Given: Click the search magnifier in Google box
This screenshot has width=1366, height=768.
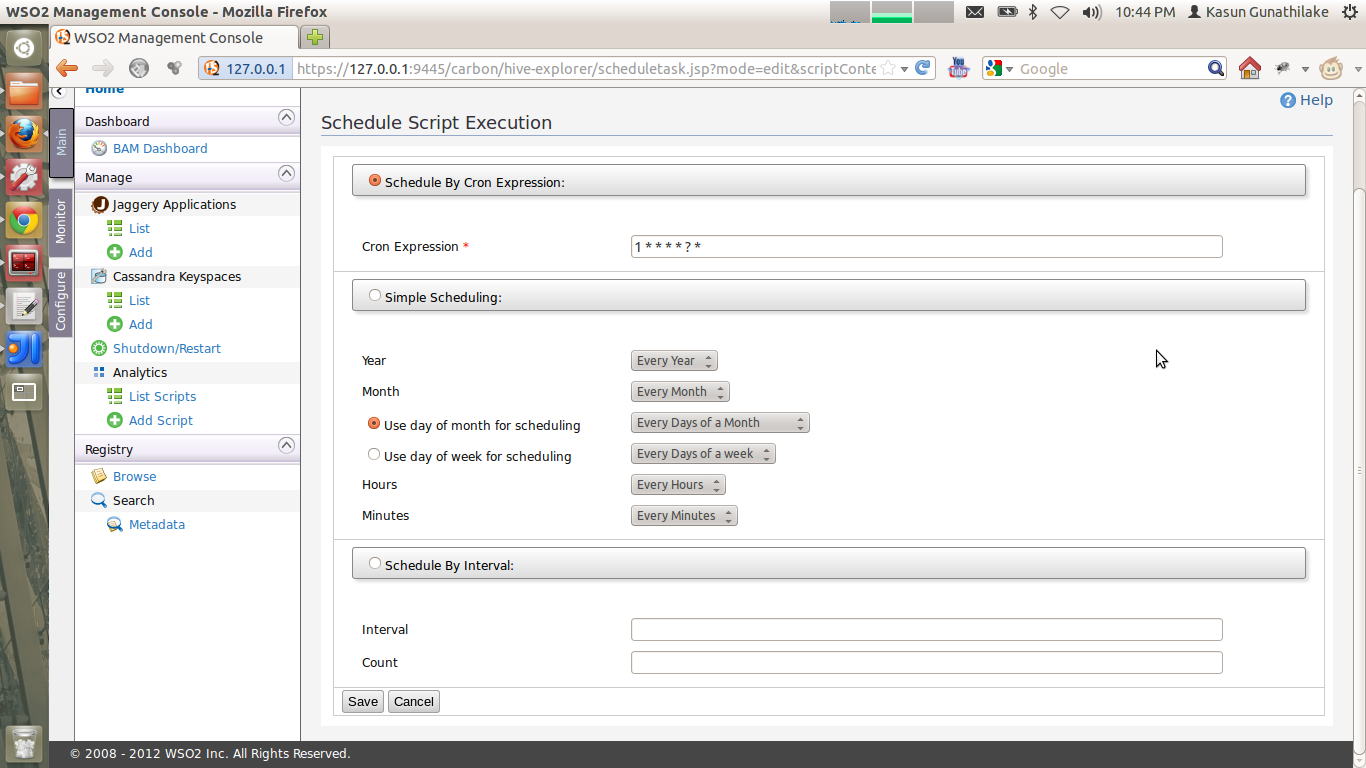Looking at the screenshot, I should point(1216,68).
